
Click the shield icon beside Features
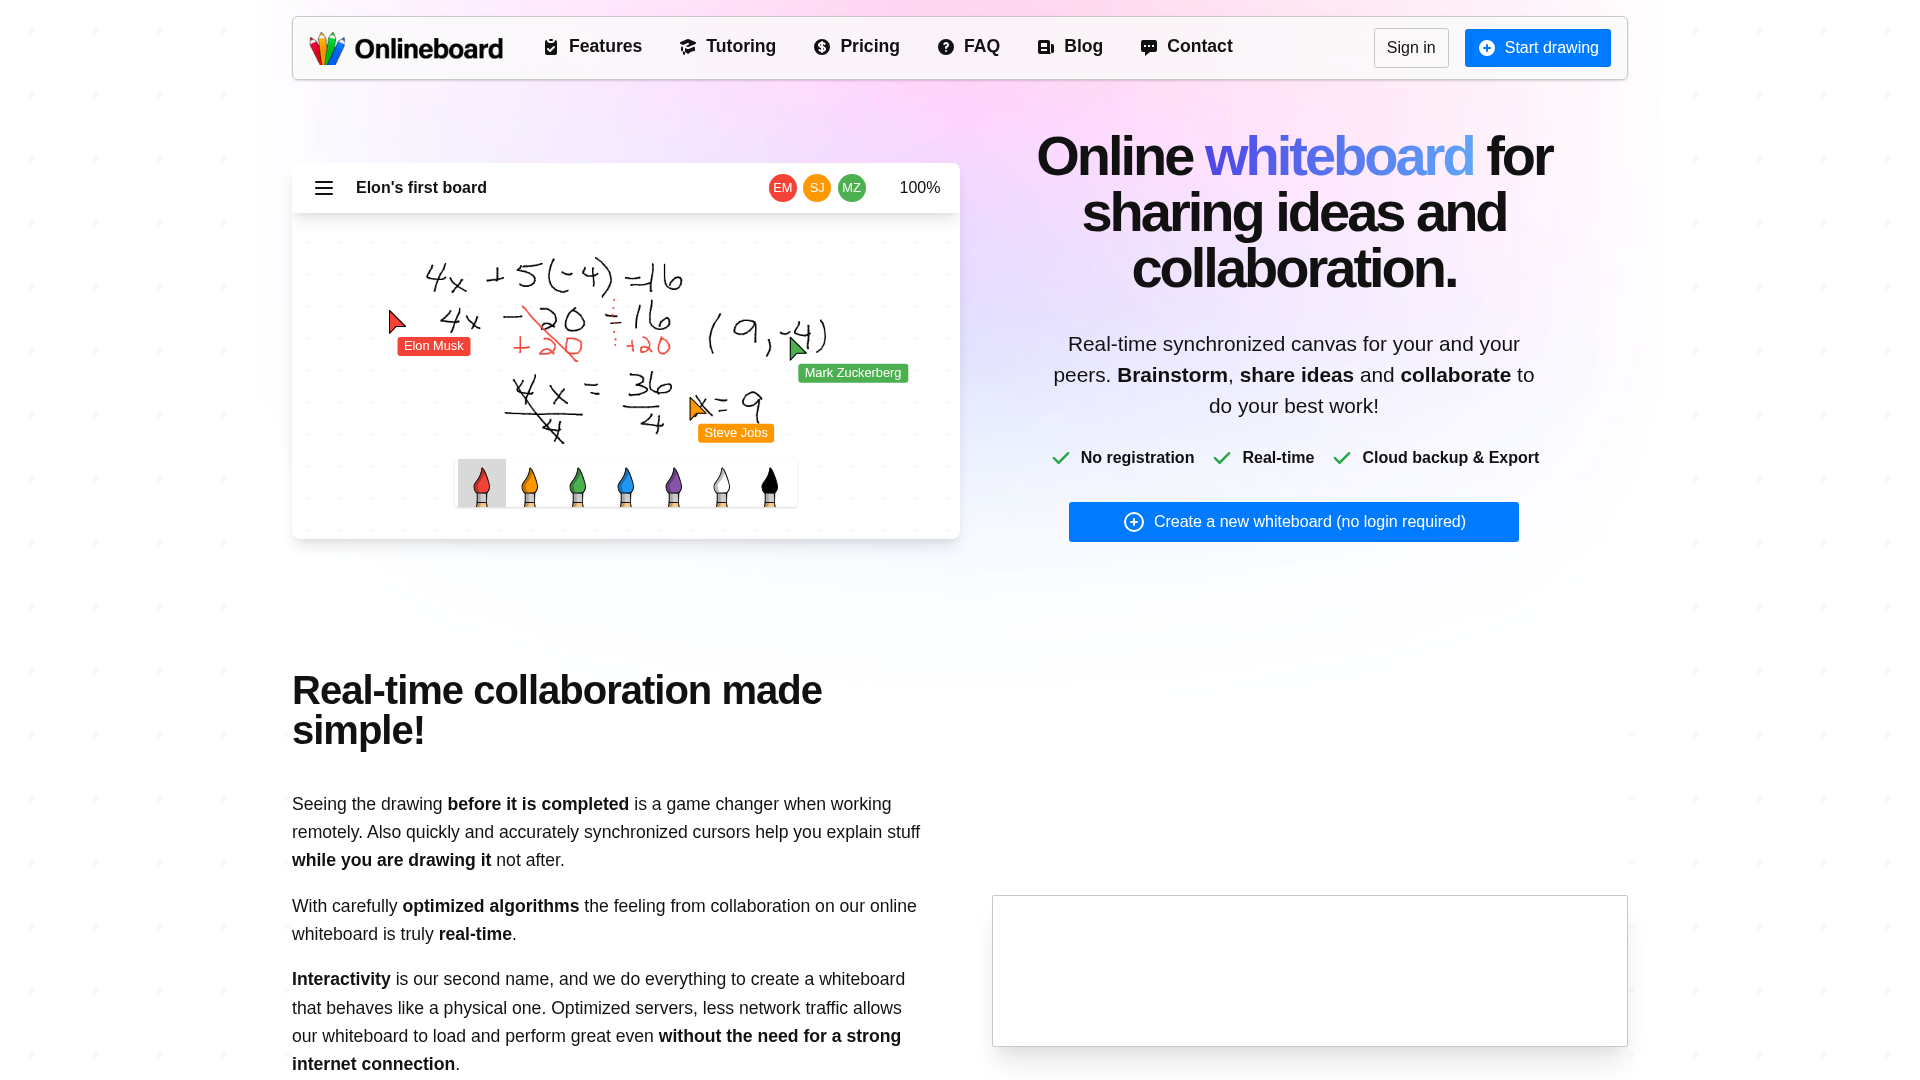(x=551, y=46)
